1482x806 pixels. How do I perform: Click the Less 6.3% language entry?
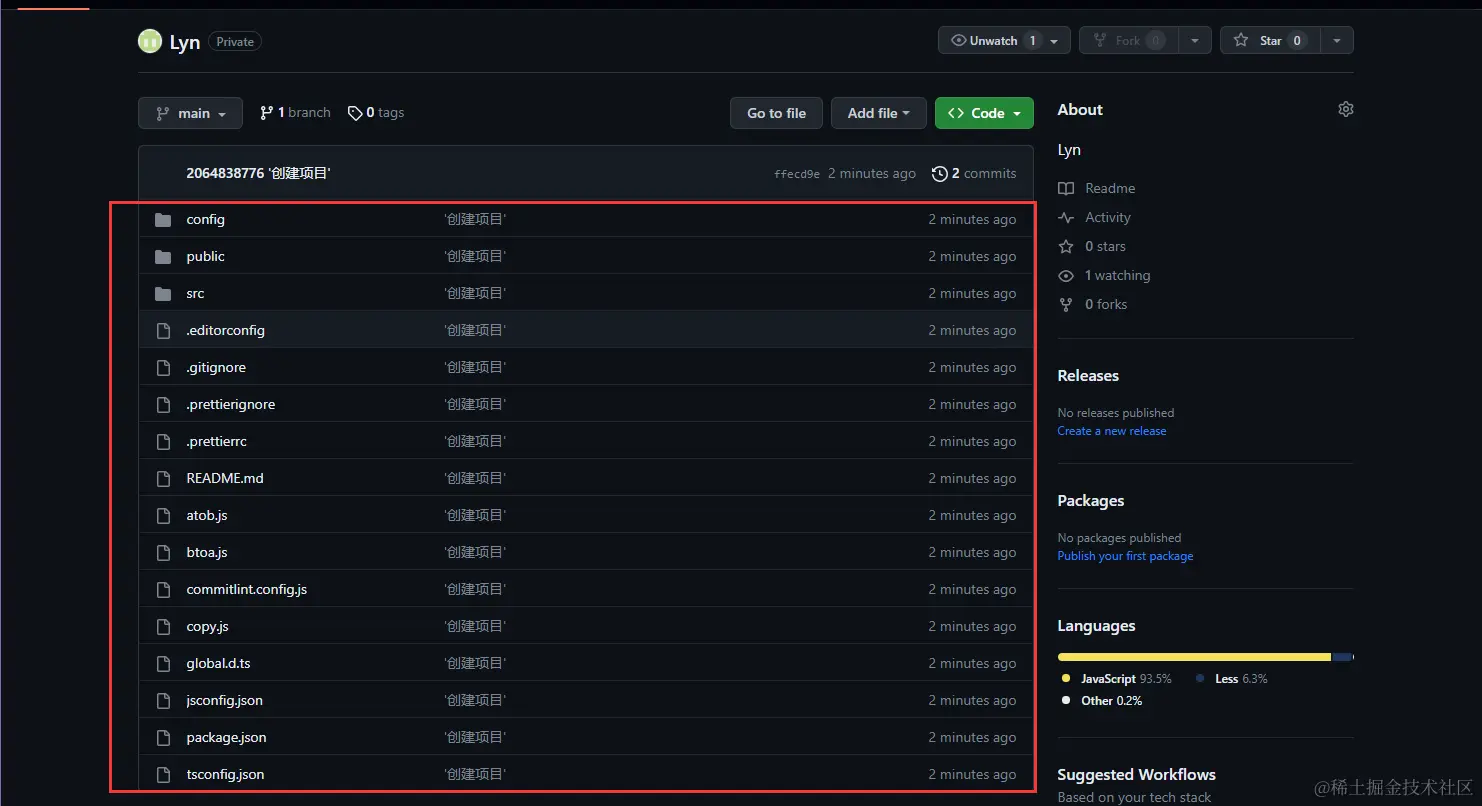coord(1231,679)
